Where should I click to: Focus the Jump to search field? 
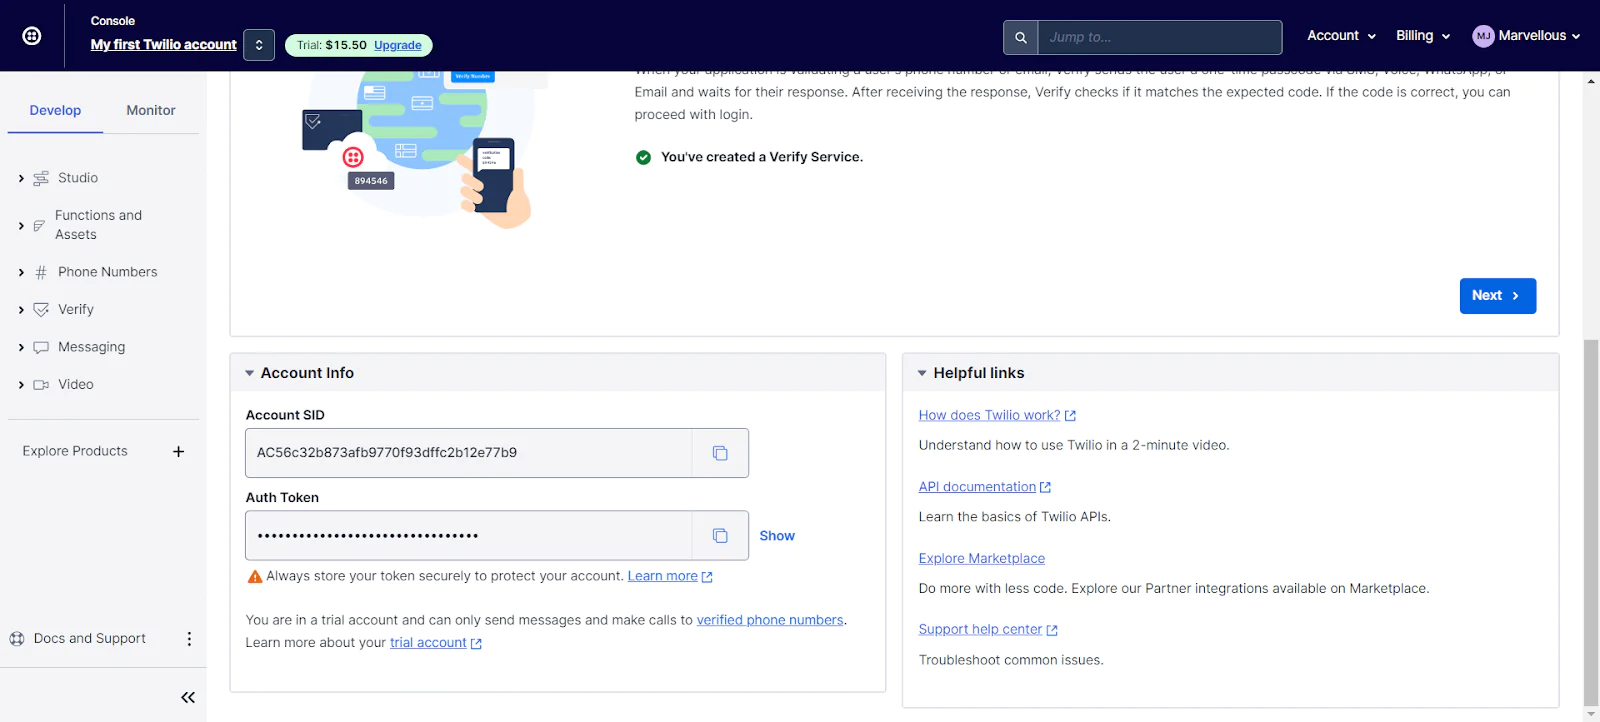click(1160, 37)
